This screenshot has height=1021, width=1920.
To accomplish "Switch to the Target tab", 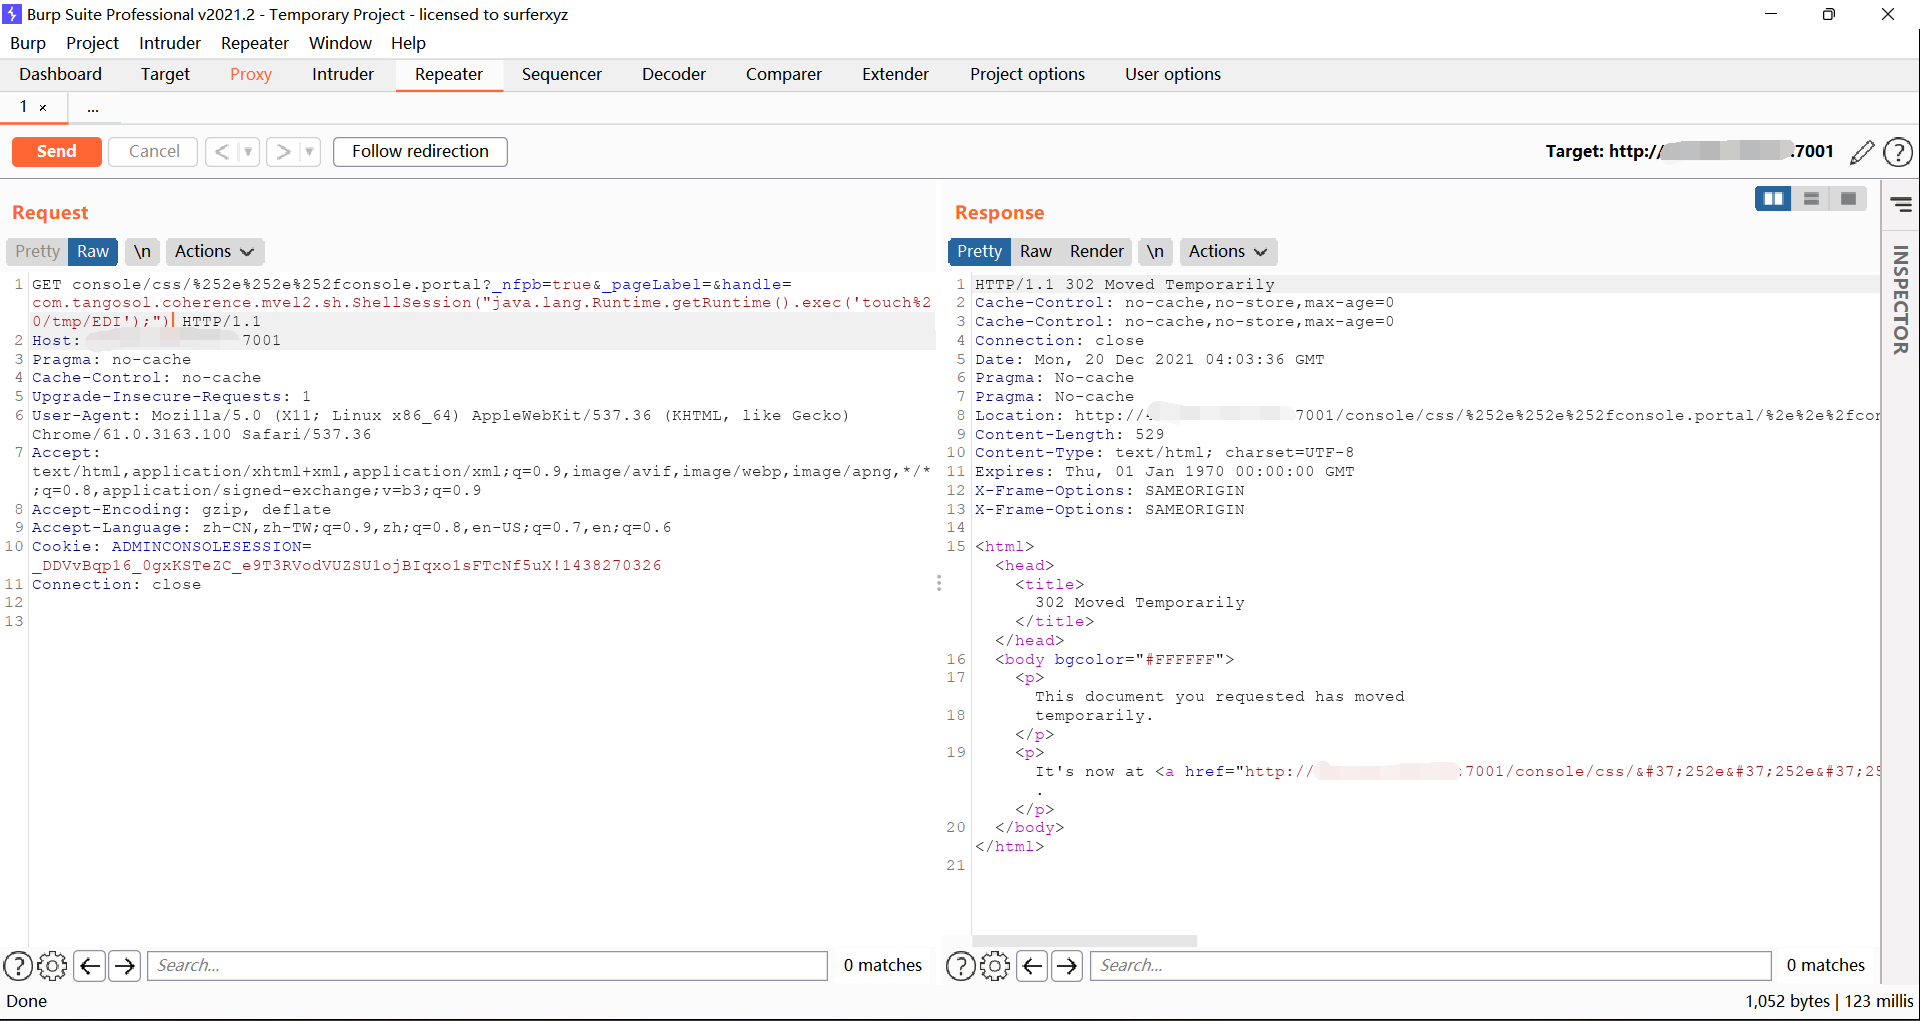I will [x=165, y=75].
